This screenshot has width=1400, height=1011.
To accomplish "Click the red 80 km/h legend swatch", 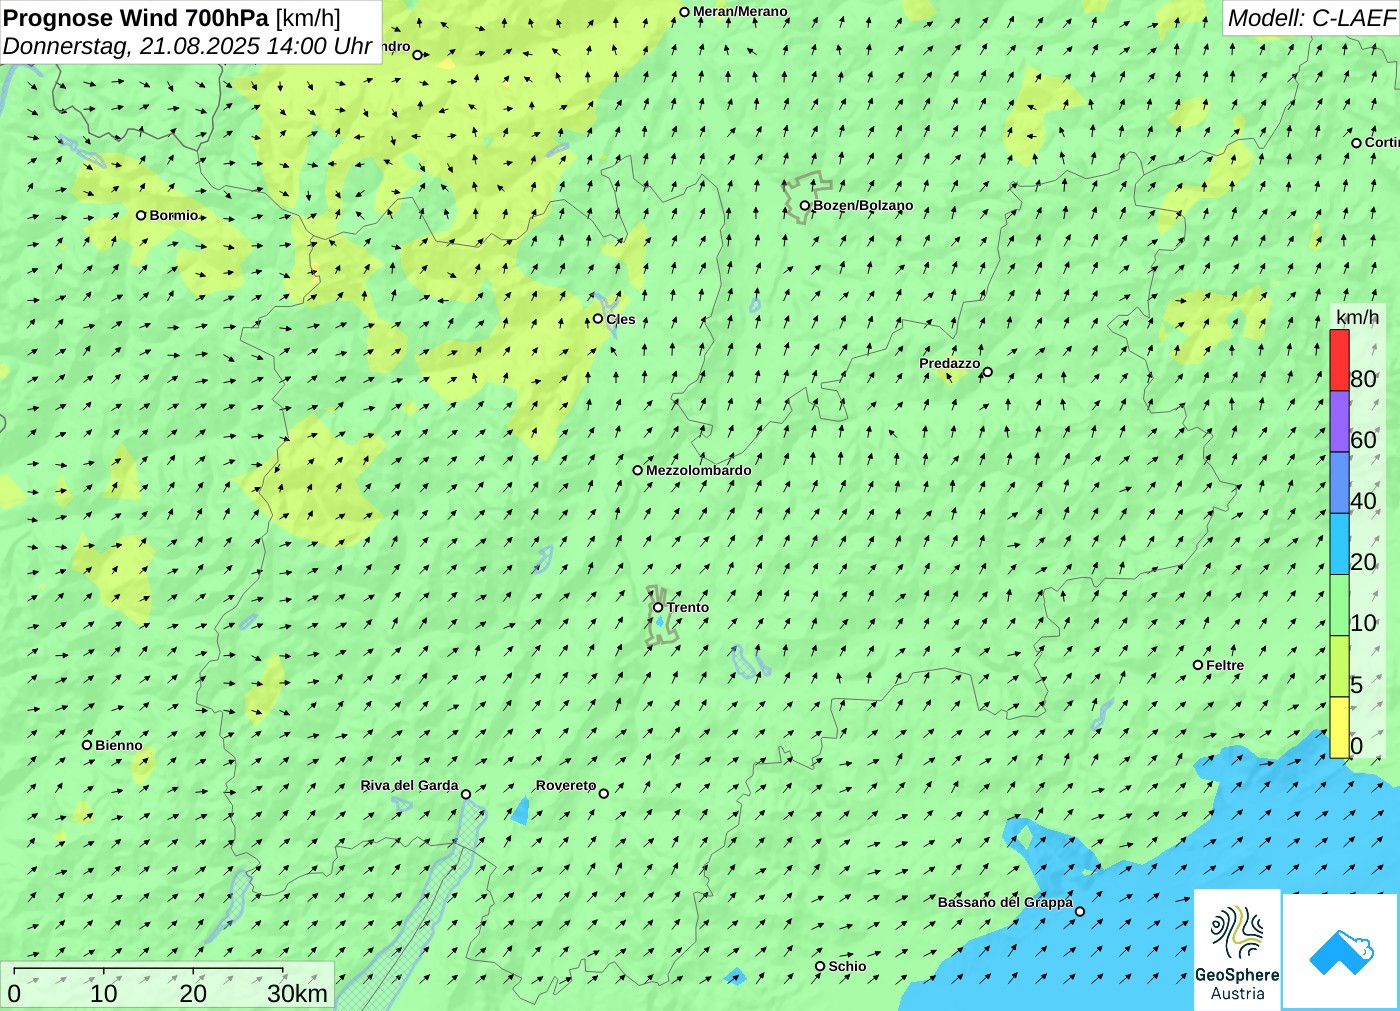I will click(1339, 360).
